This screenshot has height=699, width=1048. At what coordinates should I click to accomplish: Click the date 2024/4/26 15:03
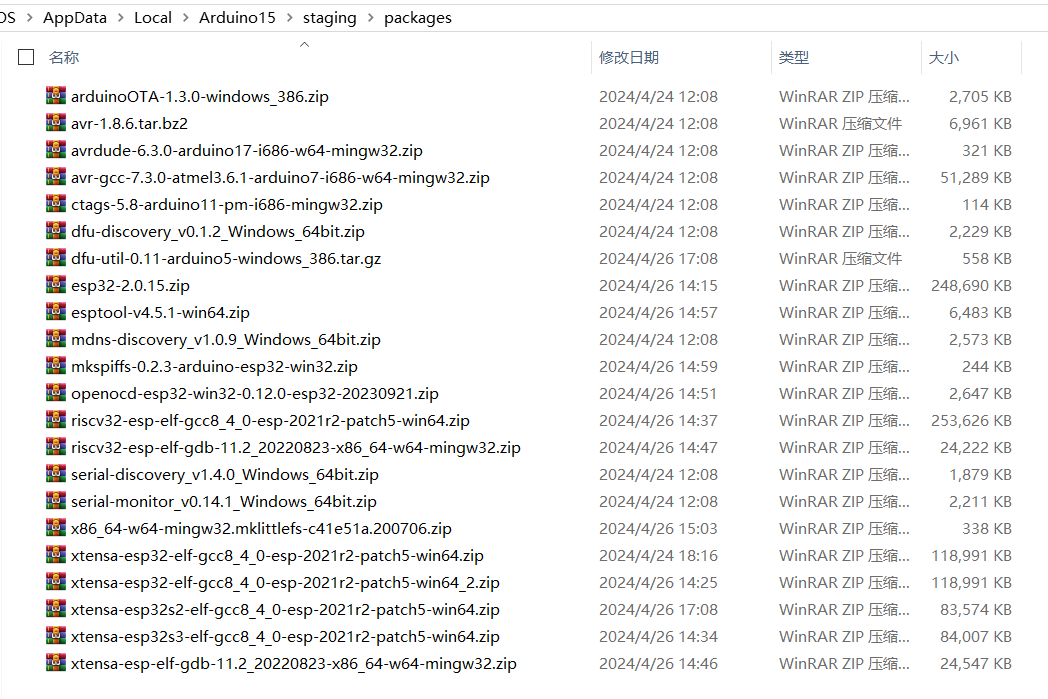click(x=658, y=529)
